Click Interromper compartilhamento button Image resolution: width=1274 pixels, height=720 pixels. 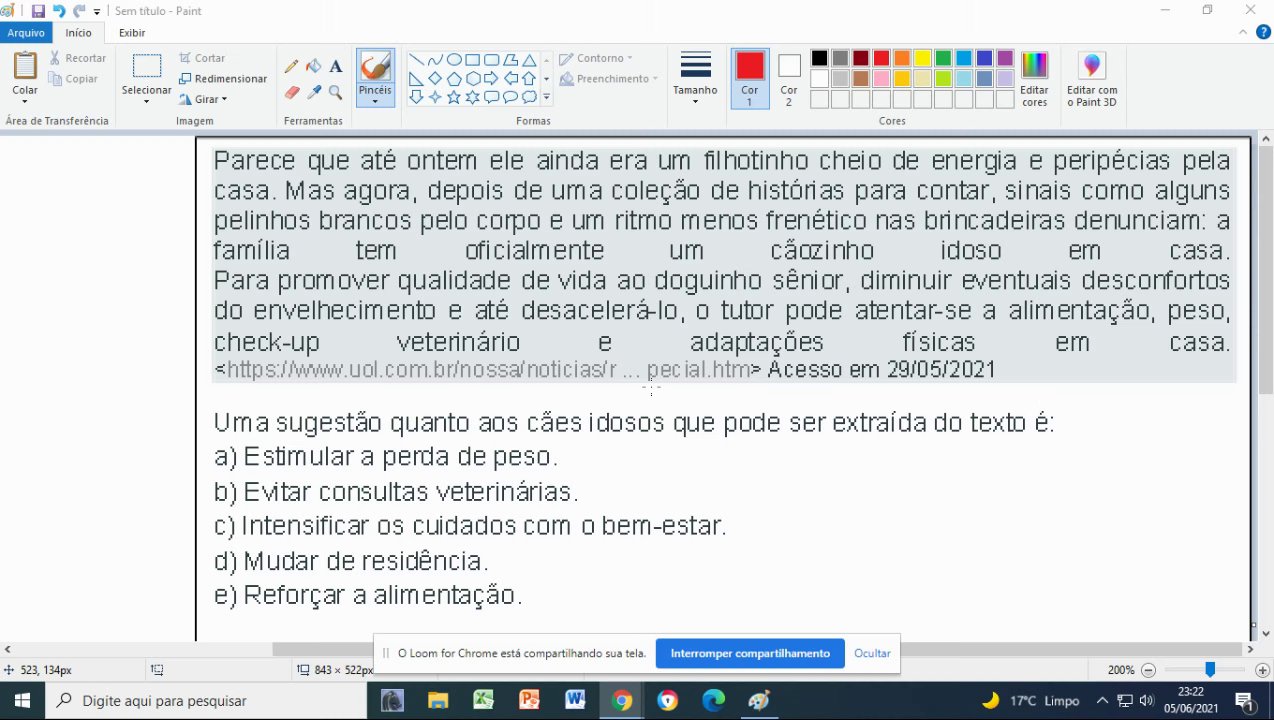pyautogui.click(x=750, y=653)
